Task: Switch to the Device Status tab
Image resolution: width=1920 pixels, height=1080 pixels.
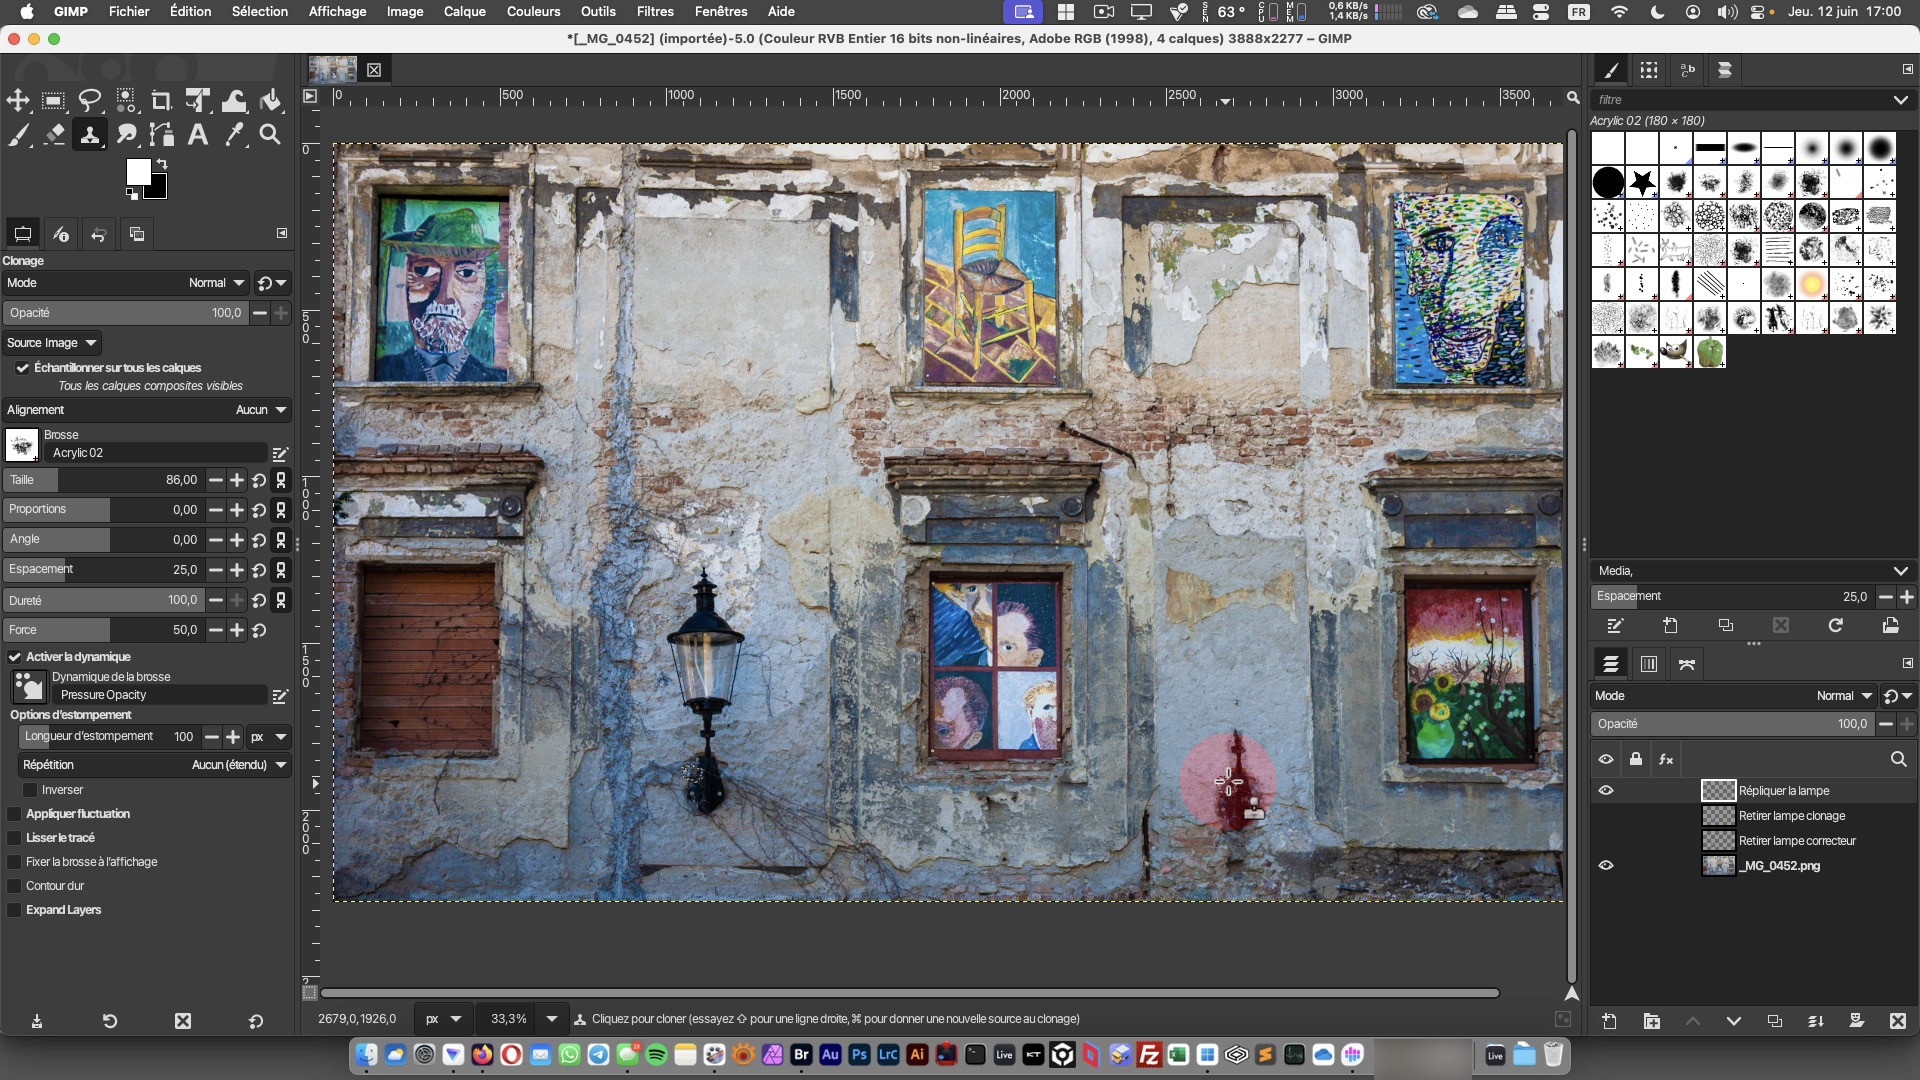Action: (x=61, y=234)
